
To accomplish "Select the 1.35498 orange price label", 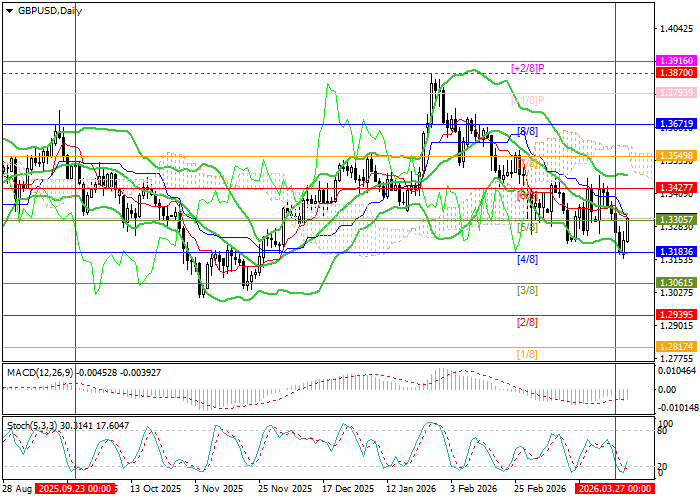I will click(676, 156).
